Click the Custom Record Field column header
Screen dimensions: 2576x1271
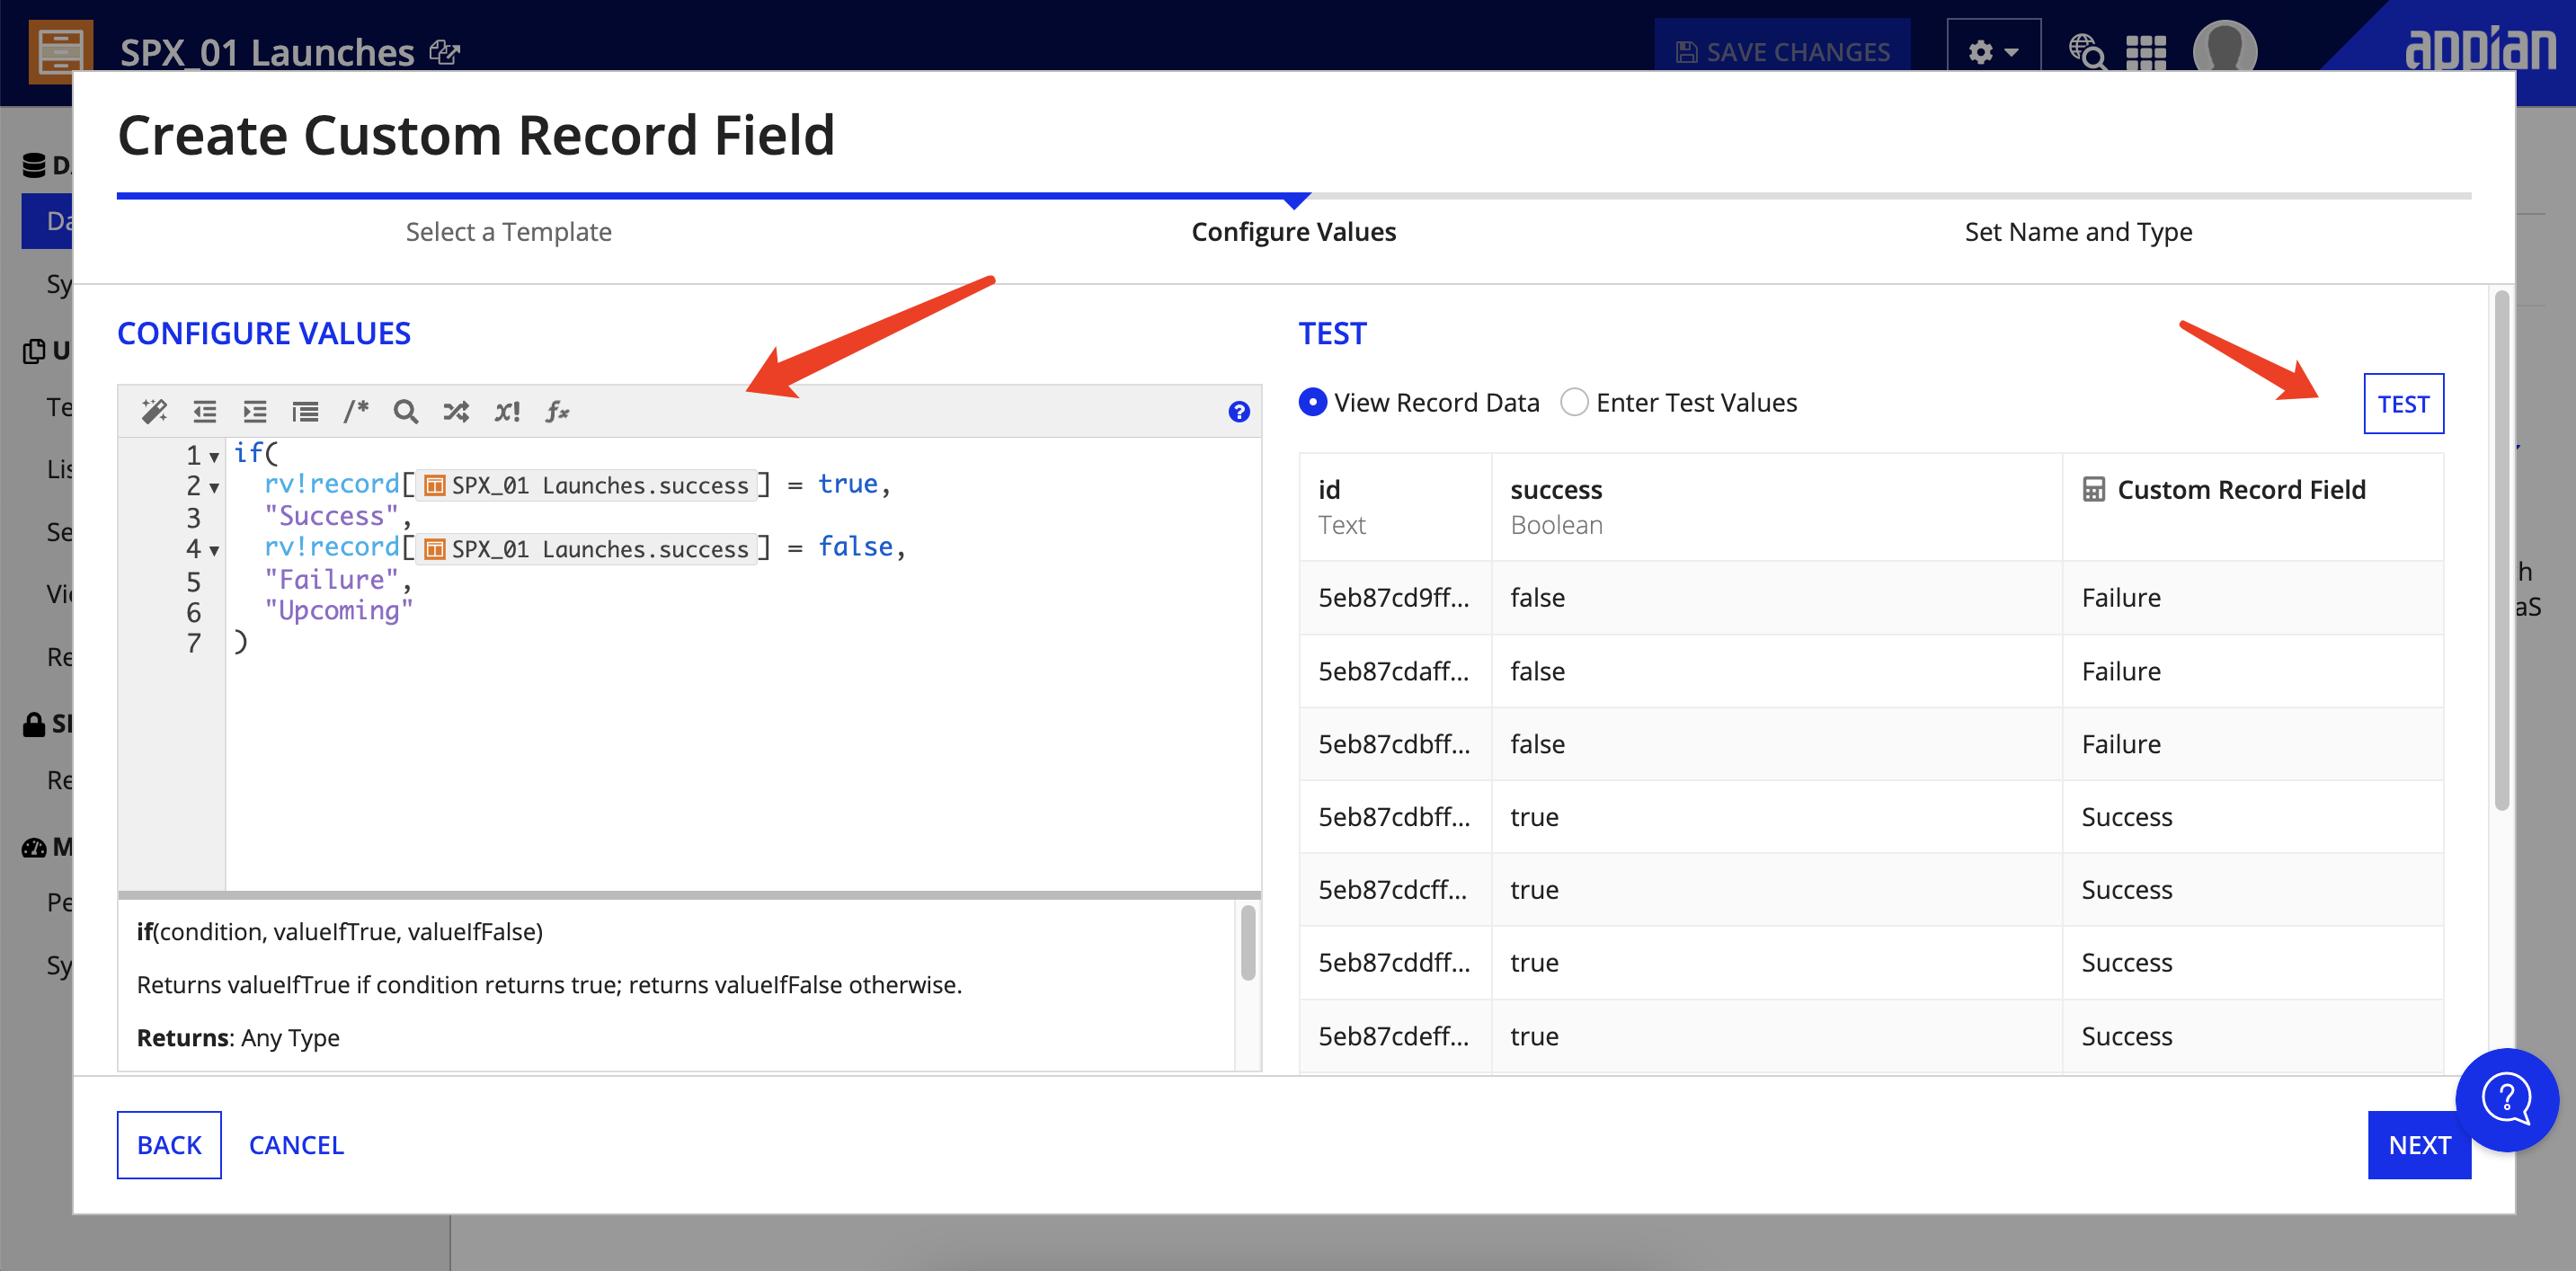tap(2252, 507)
